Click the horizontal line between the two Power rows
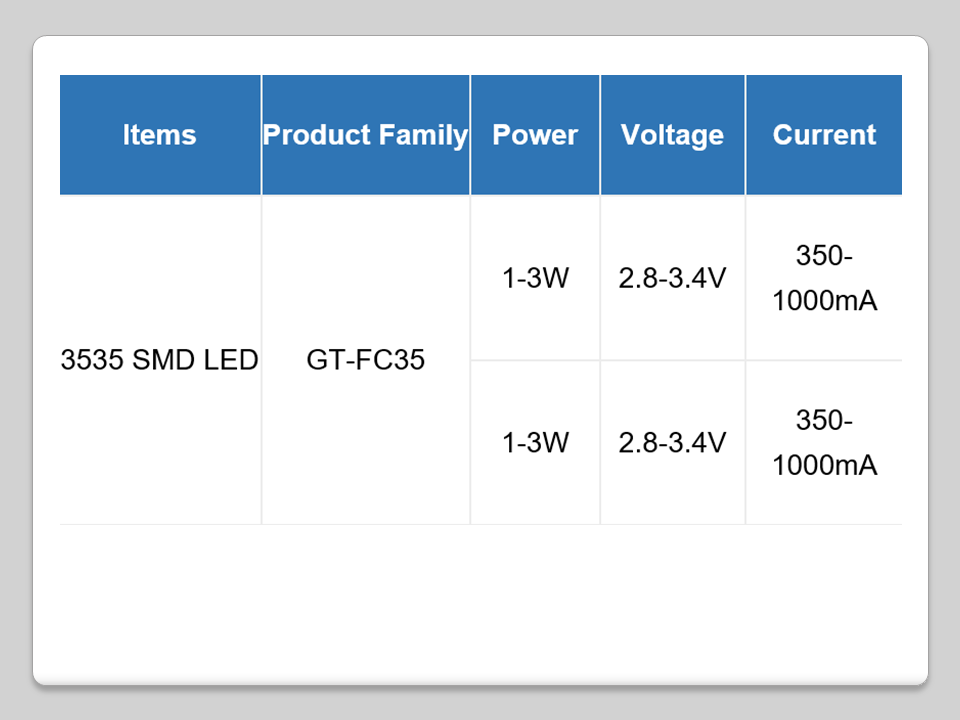 pyautogui.click(x=535, y=360)
